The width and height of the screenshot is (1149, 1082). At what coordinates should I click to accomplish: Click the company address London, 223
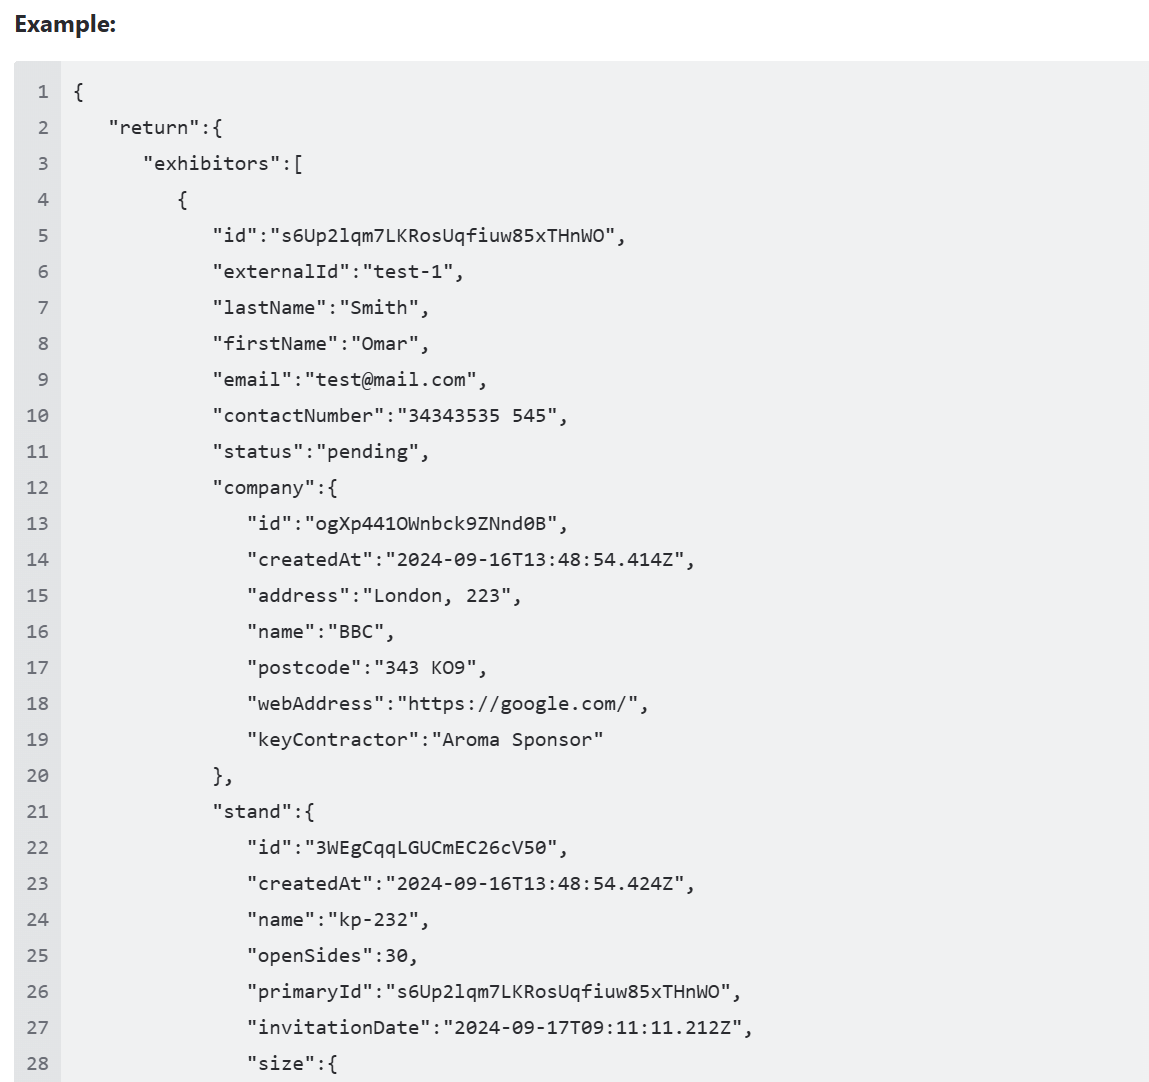(437, 596)
